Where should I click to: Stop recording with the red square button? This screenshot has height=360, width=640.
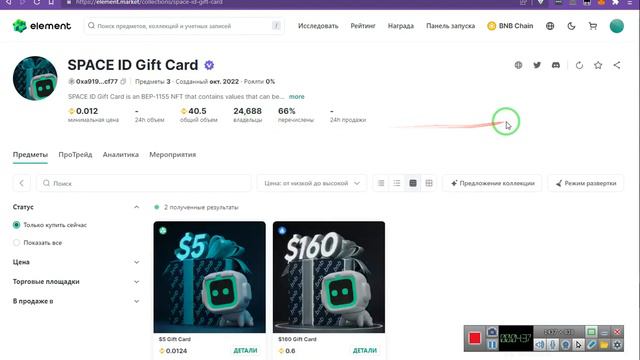point(475,338)
